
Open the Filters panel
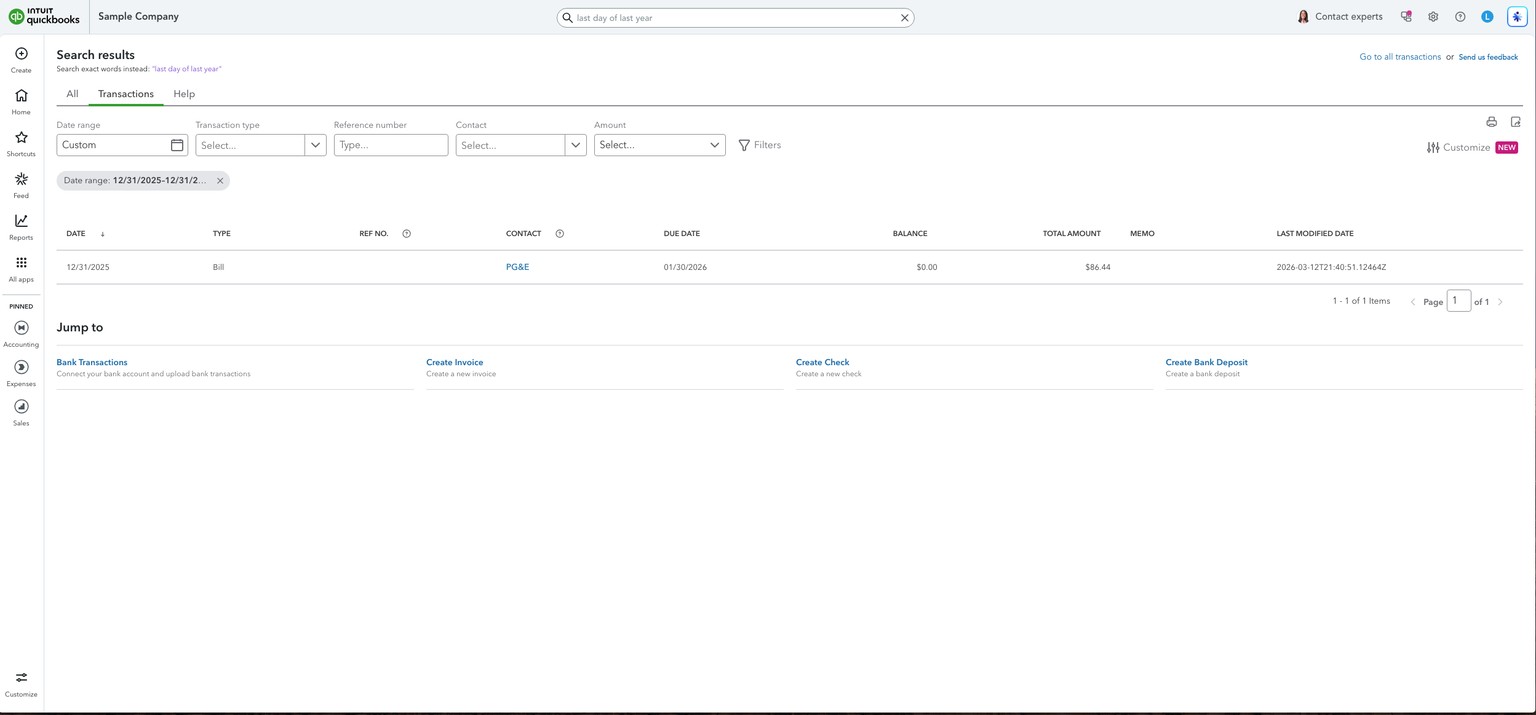[x=760, y=145]
